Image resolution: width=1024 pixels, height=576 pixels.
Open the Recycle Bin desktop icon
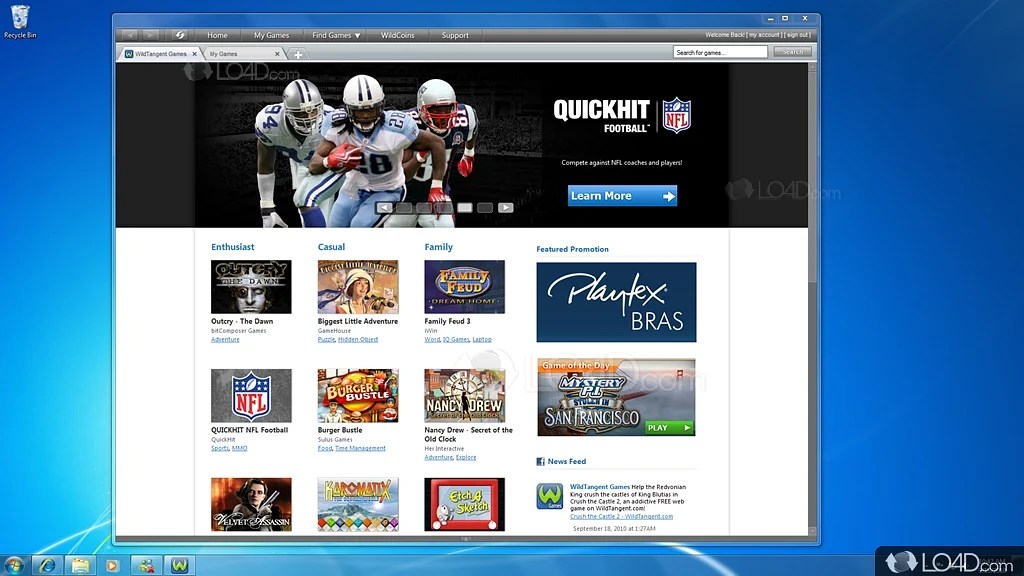pyautogui.click(x=20, y=22)
